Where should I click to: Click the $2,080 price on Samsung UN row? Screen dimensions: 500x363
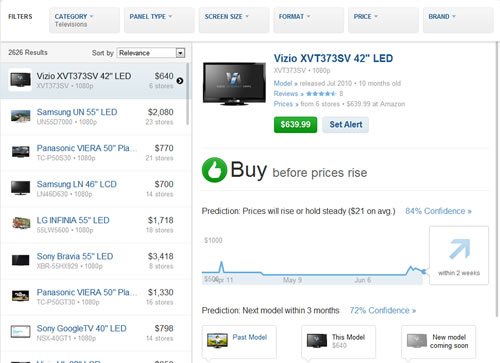click(161, 112)
